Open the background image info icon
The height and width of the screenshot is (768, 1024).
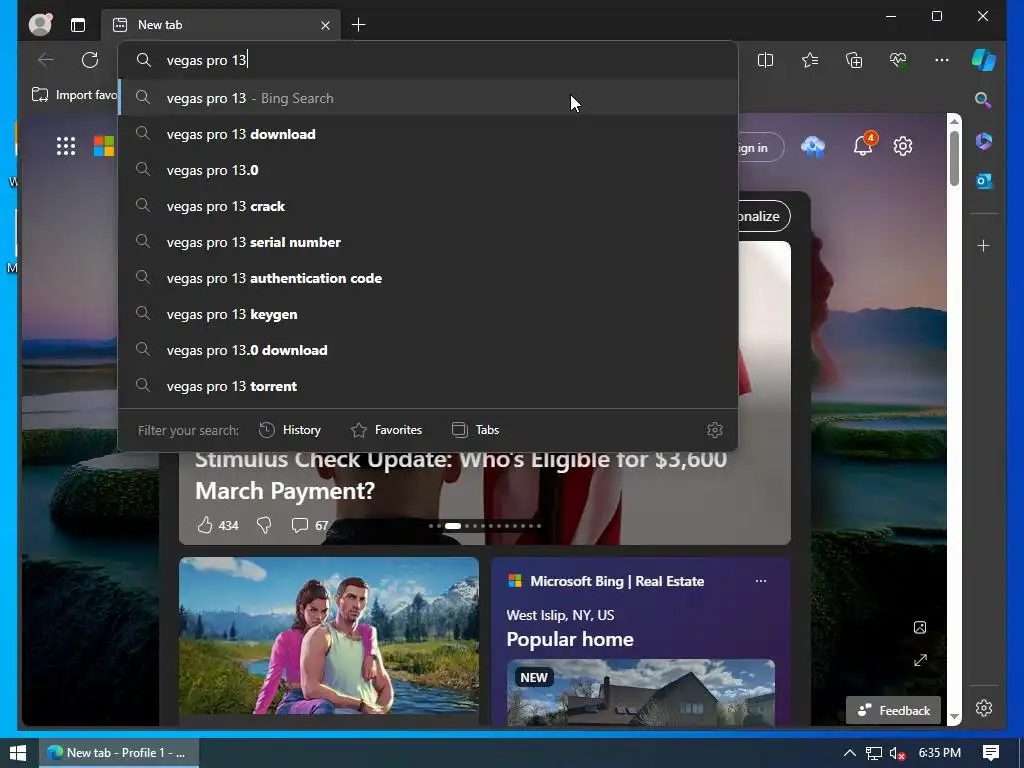coord(920,628)
